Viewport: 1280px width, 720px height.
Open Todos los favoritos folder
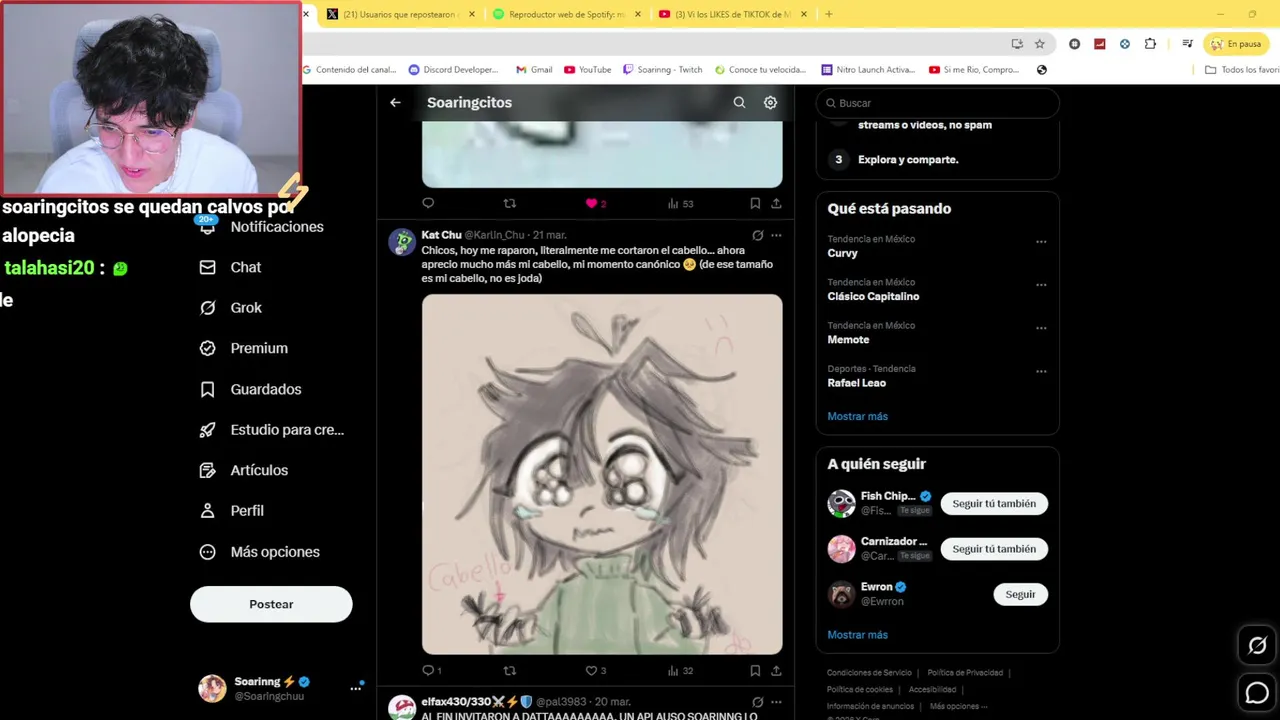click(1242, 70)
